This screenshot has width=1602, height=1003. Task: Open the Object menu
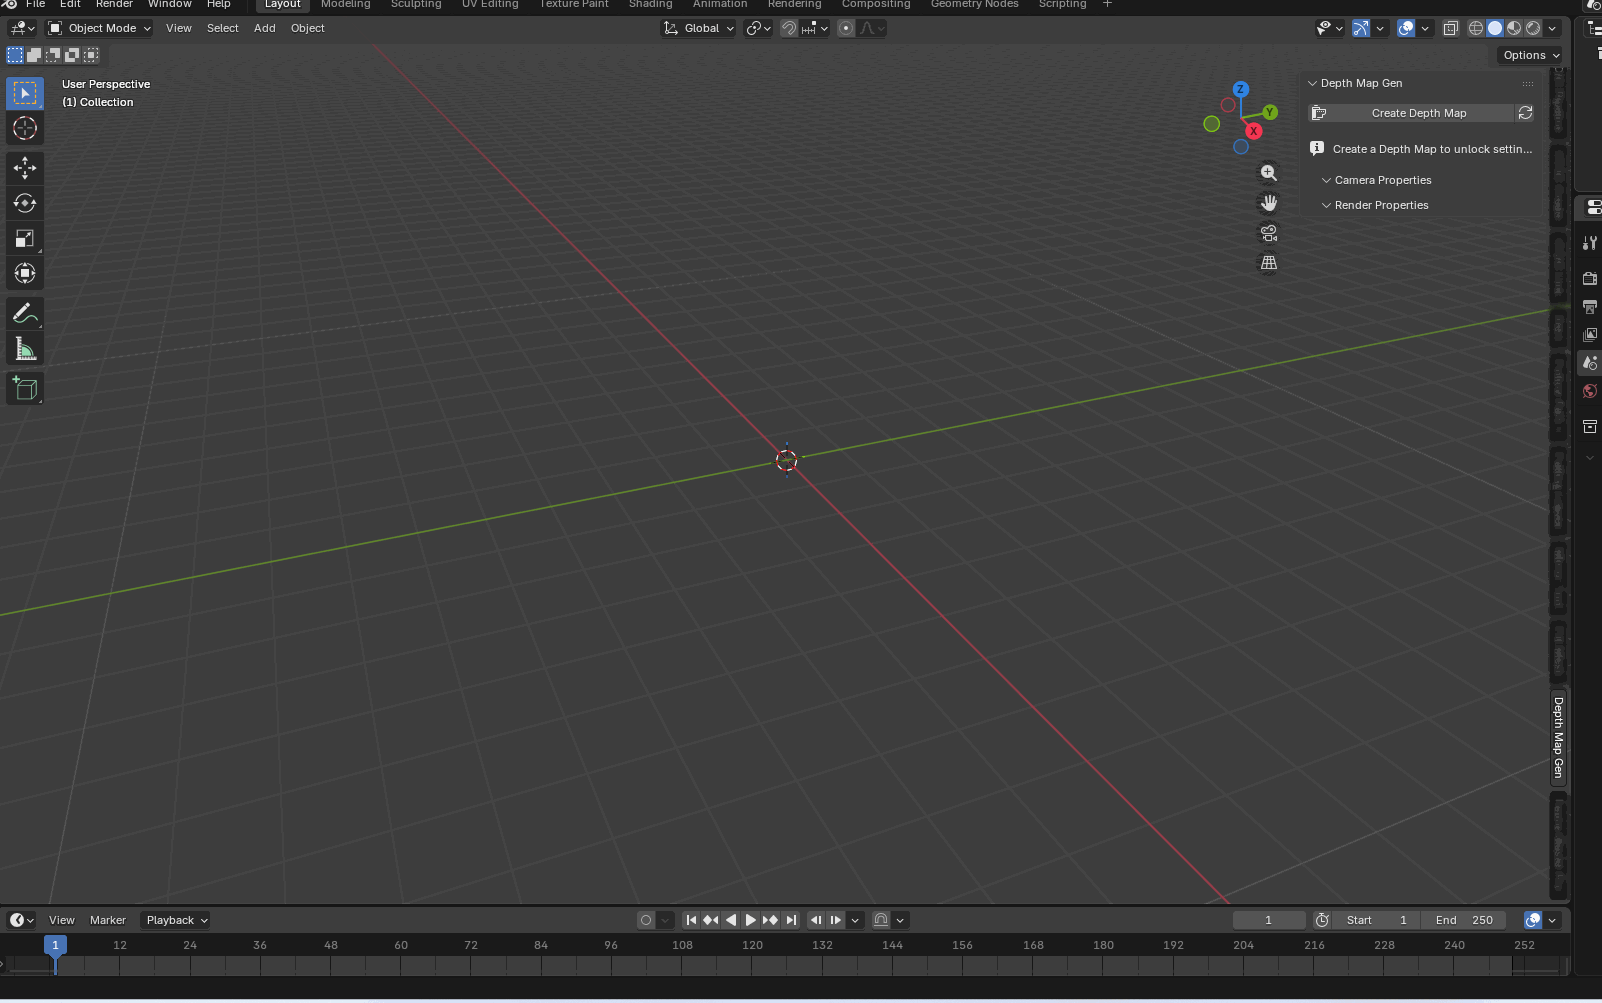307,28
